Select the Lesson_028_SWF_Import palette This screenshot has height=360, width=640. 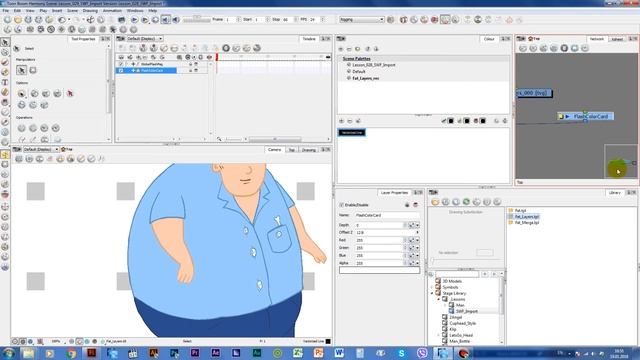pos(373,65)
